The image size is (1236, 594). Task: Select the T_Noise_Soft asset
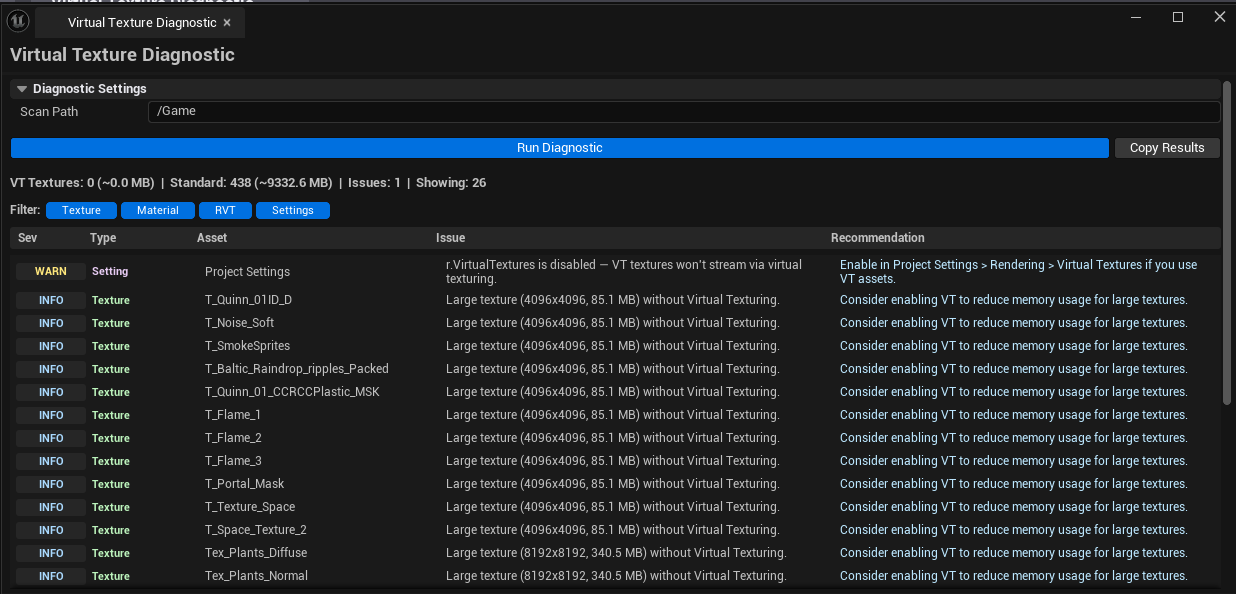click(239, 323)
